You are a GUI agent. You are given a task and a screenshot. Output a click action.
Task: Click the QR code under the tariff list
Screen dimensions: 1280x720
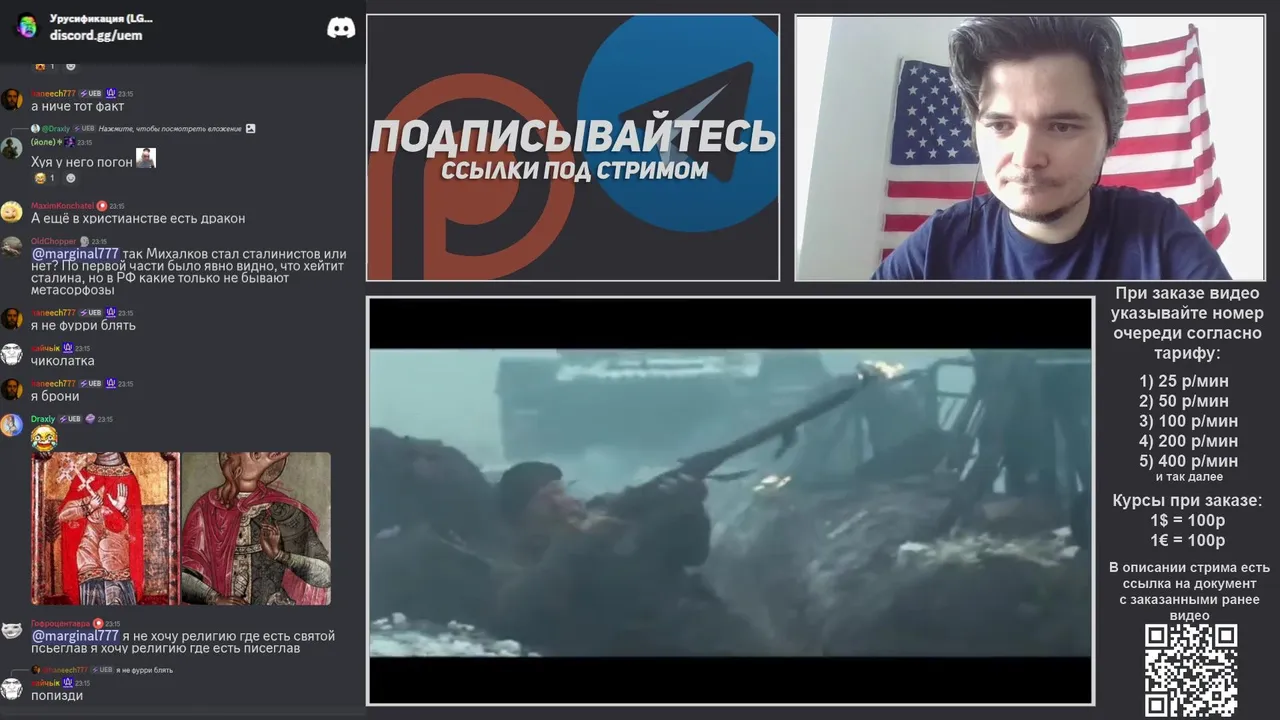[1191, 670]
